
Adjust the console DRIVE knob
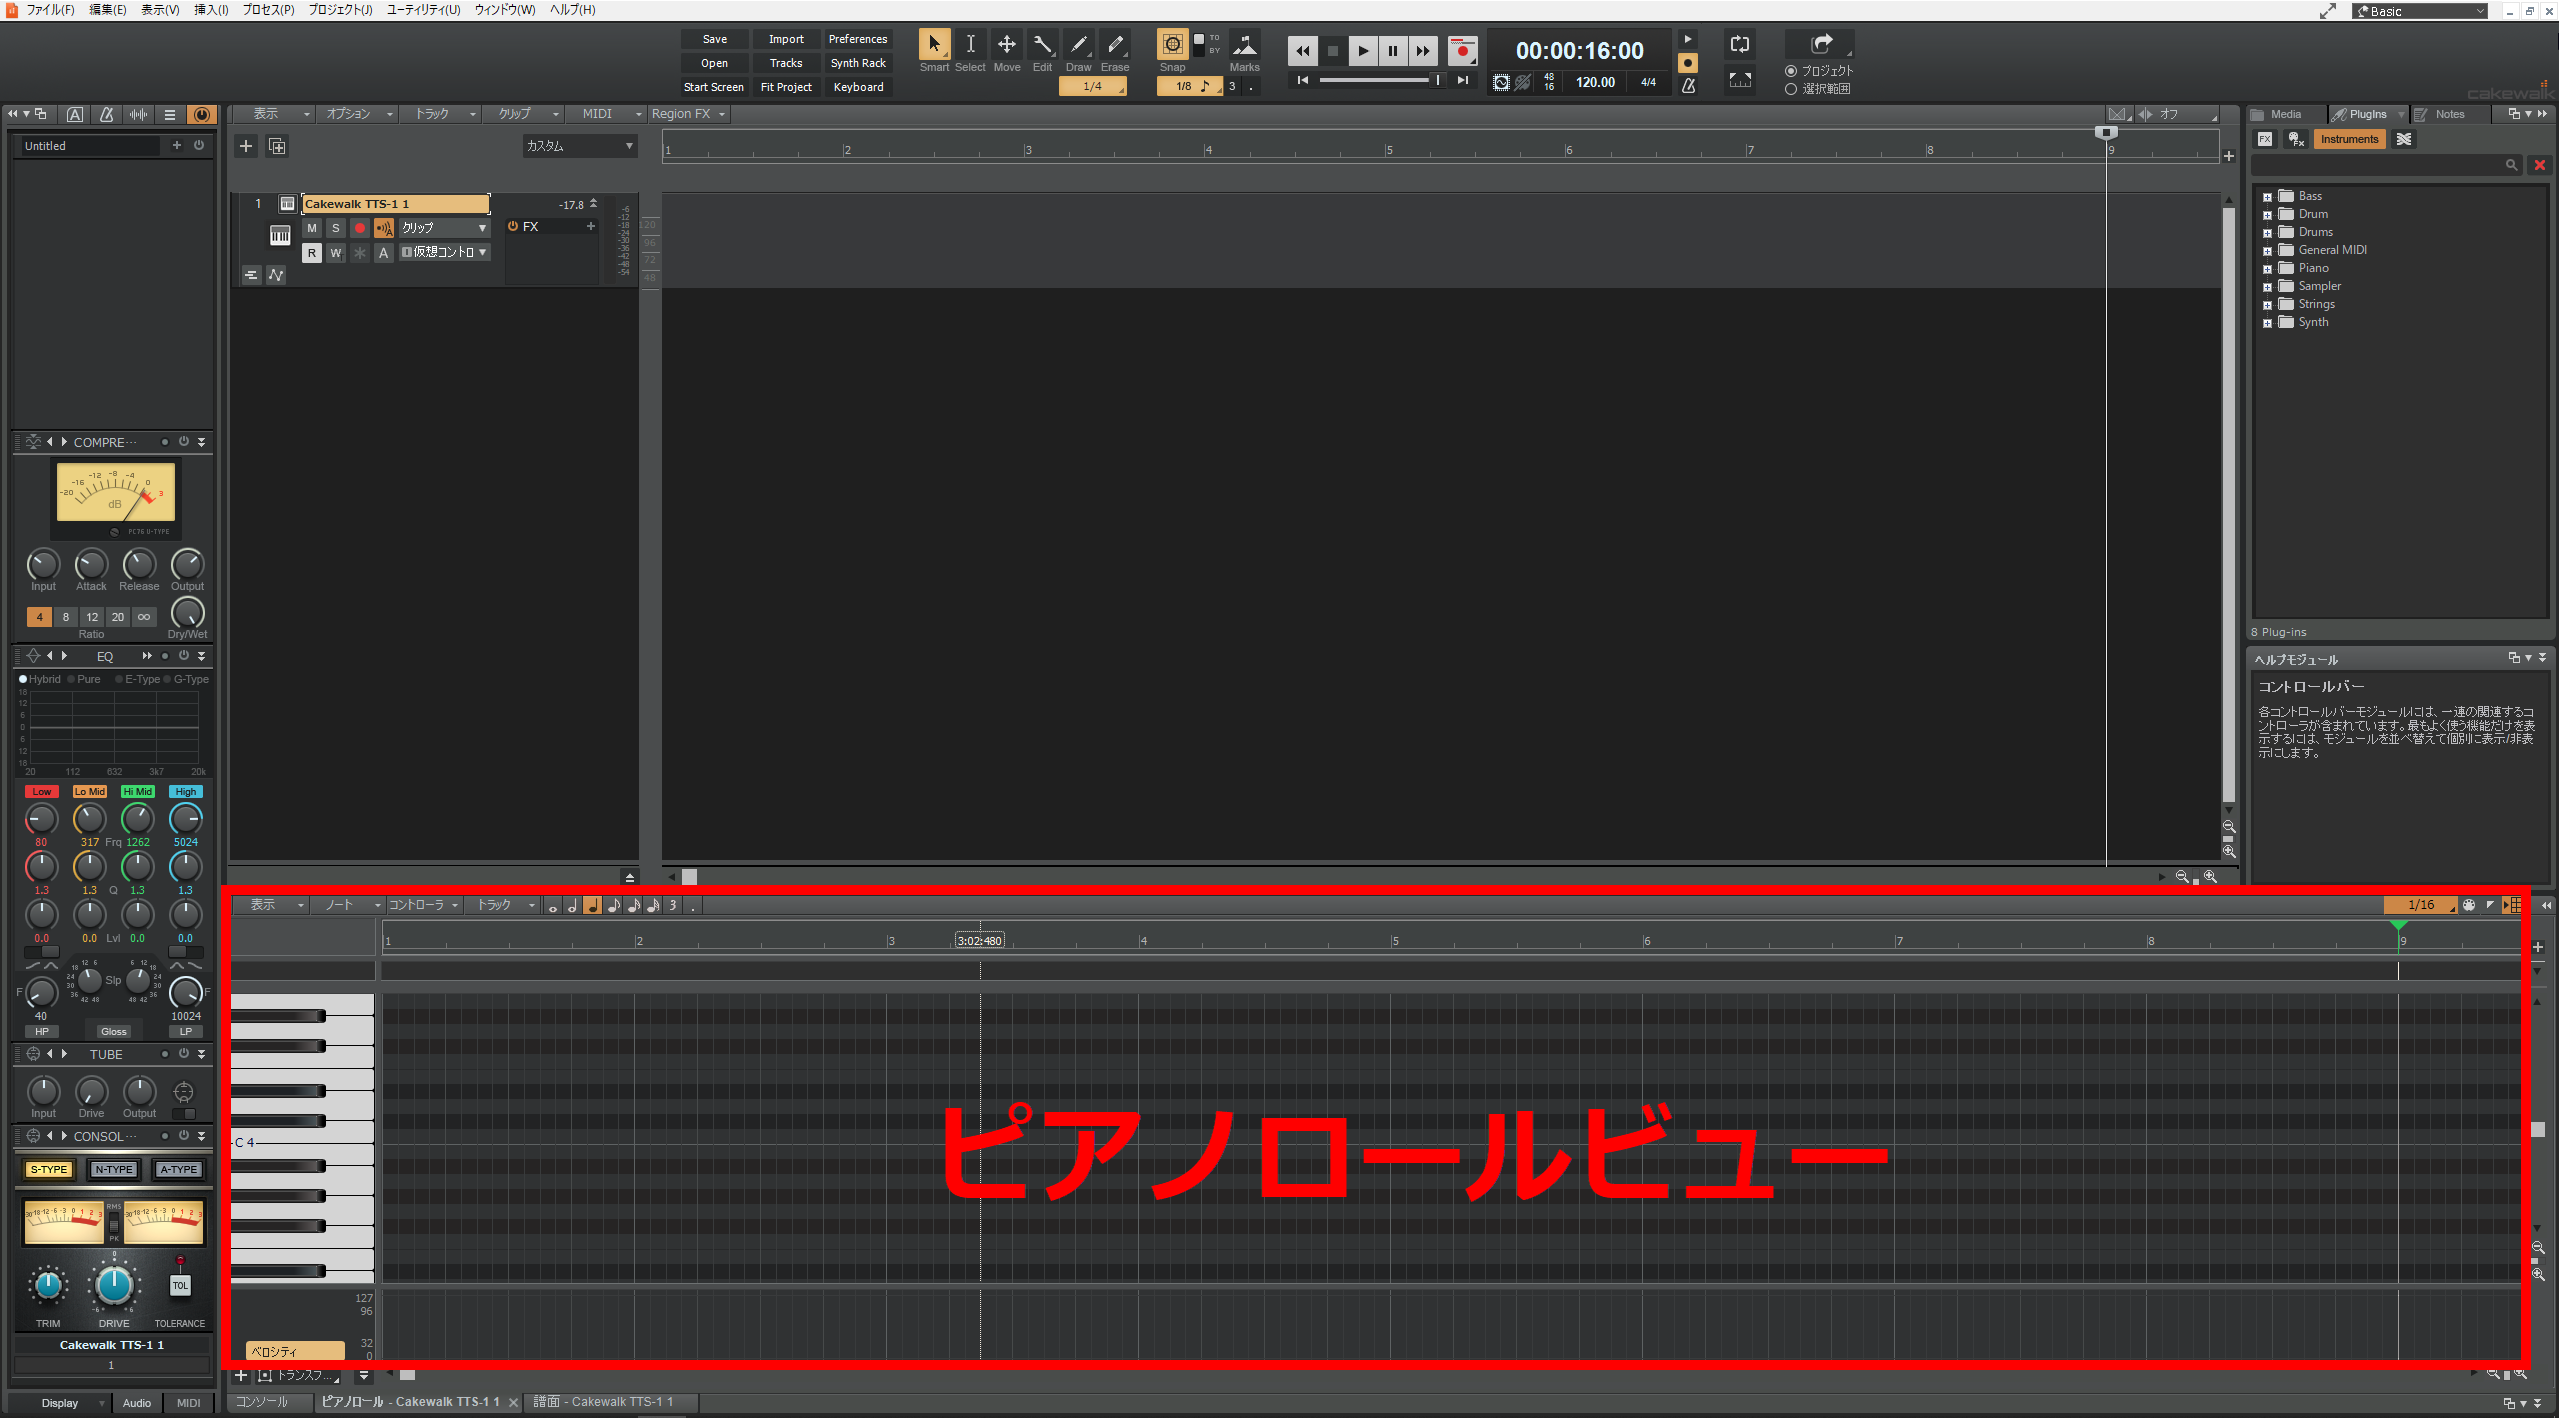[x=114, y=1287]
